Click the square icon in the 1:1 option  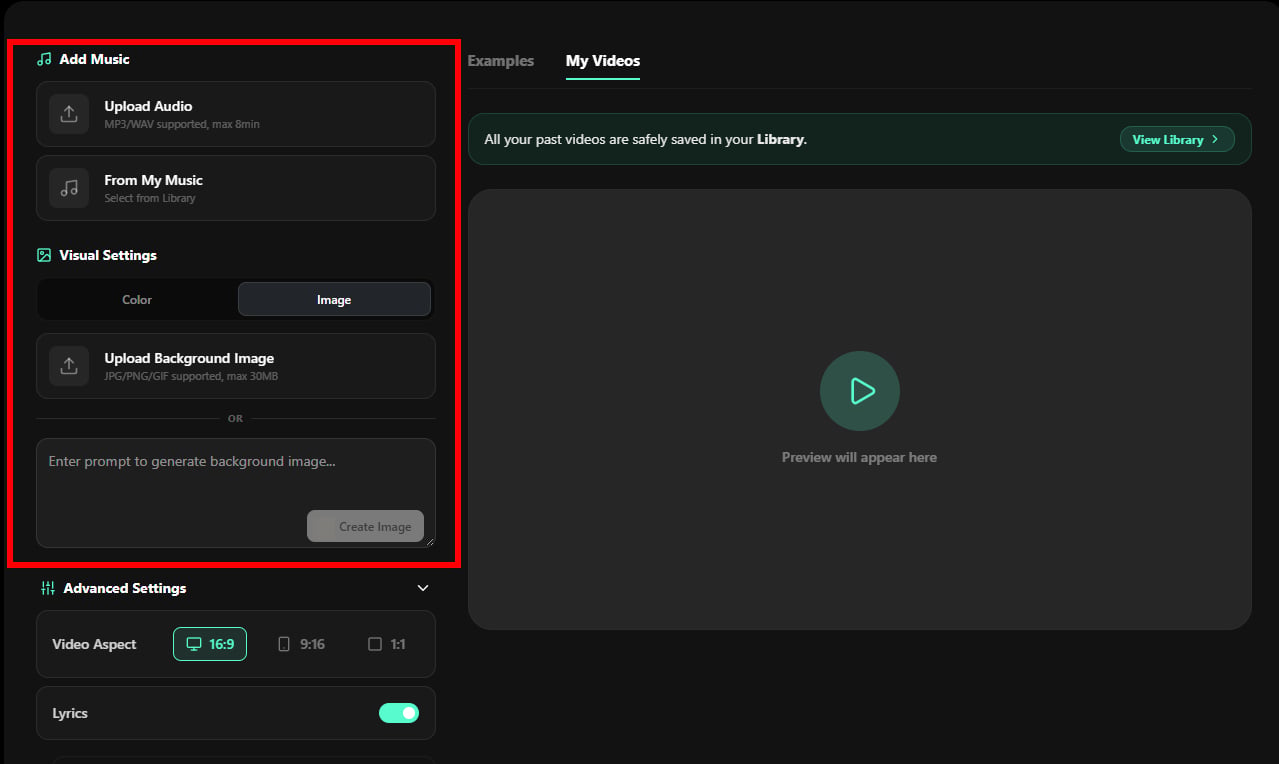click(375, 644)
